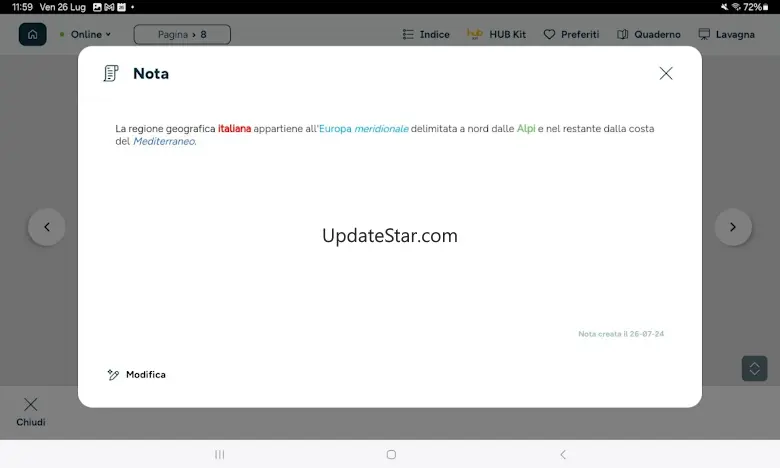This screenshot has width=780, height=468.
Task: Toggle the expand/collapse chevrons button
Action: tap(754, 369)
